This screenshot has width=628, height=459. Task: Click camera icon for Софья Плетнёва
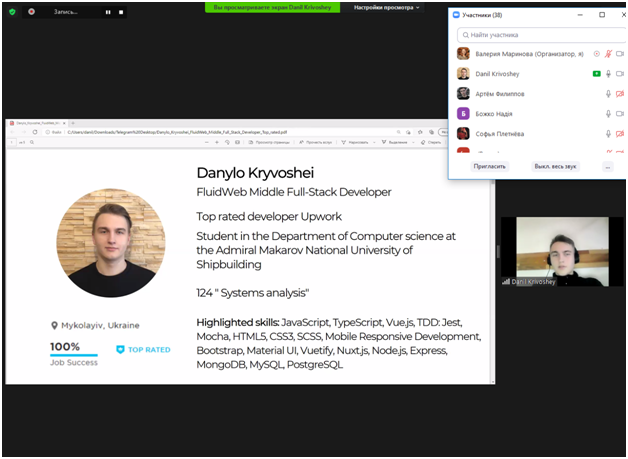coord(620,133)
